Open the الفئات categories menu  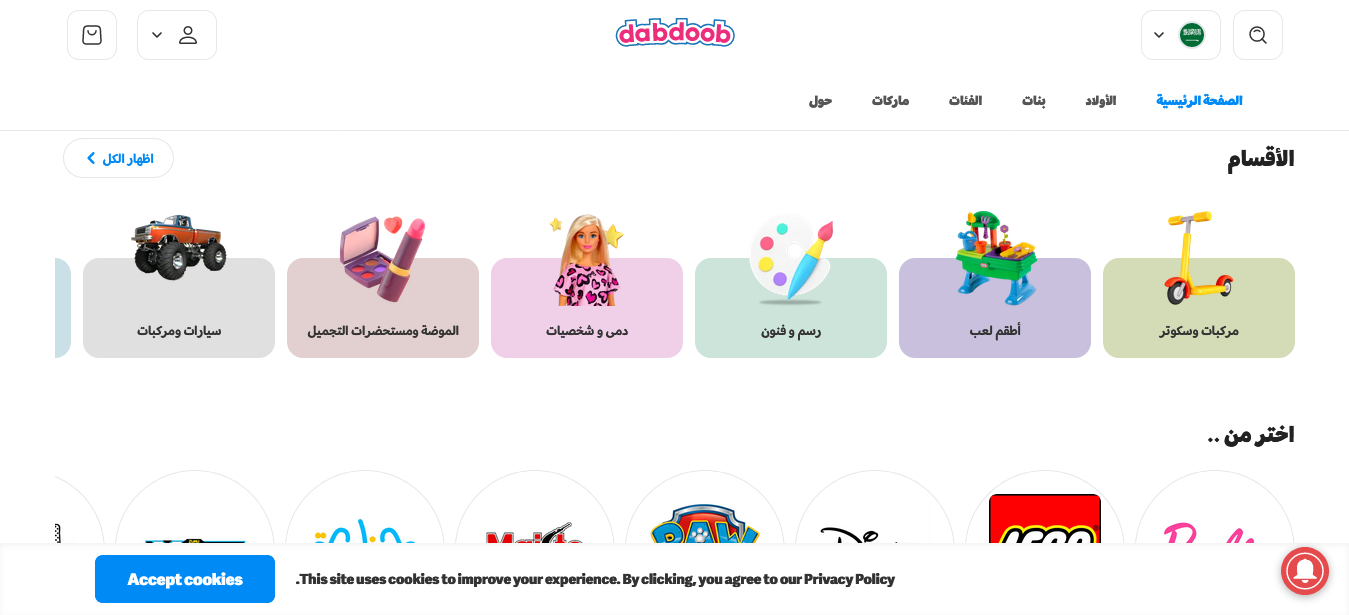(x=965, y=101)
